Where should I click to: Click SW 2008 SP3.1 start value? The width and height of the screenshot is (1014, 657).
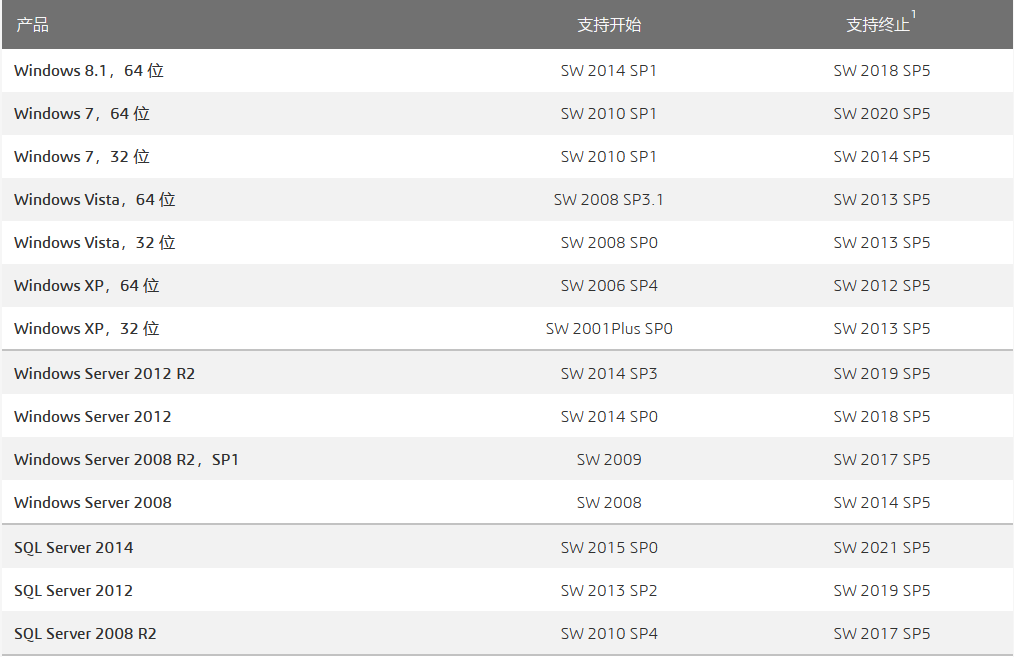coord(609,200)
